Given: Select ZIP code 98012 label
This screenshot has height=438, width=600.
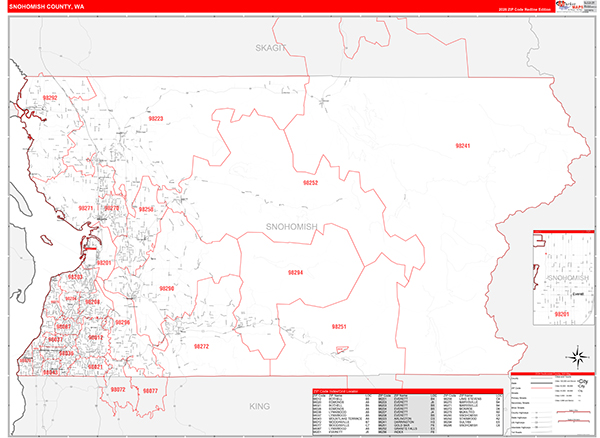Looking at the screenshot, I should 96,337.
